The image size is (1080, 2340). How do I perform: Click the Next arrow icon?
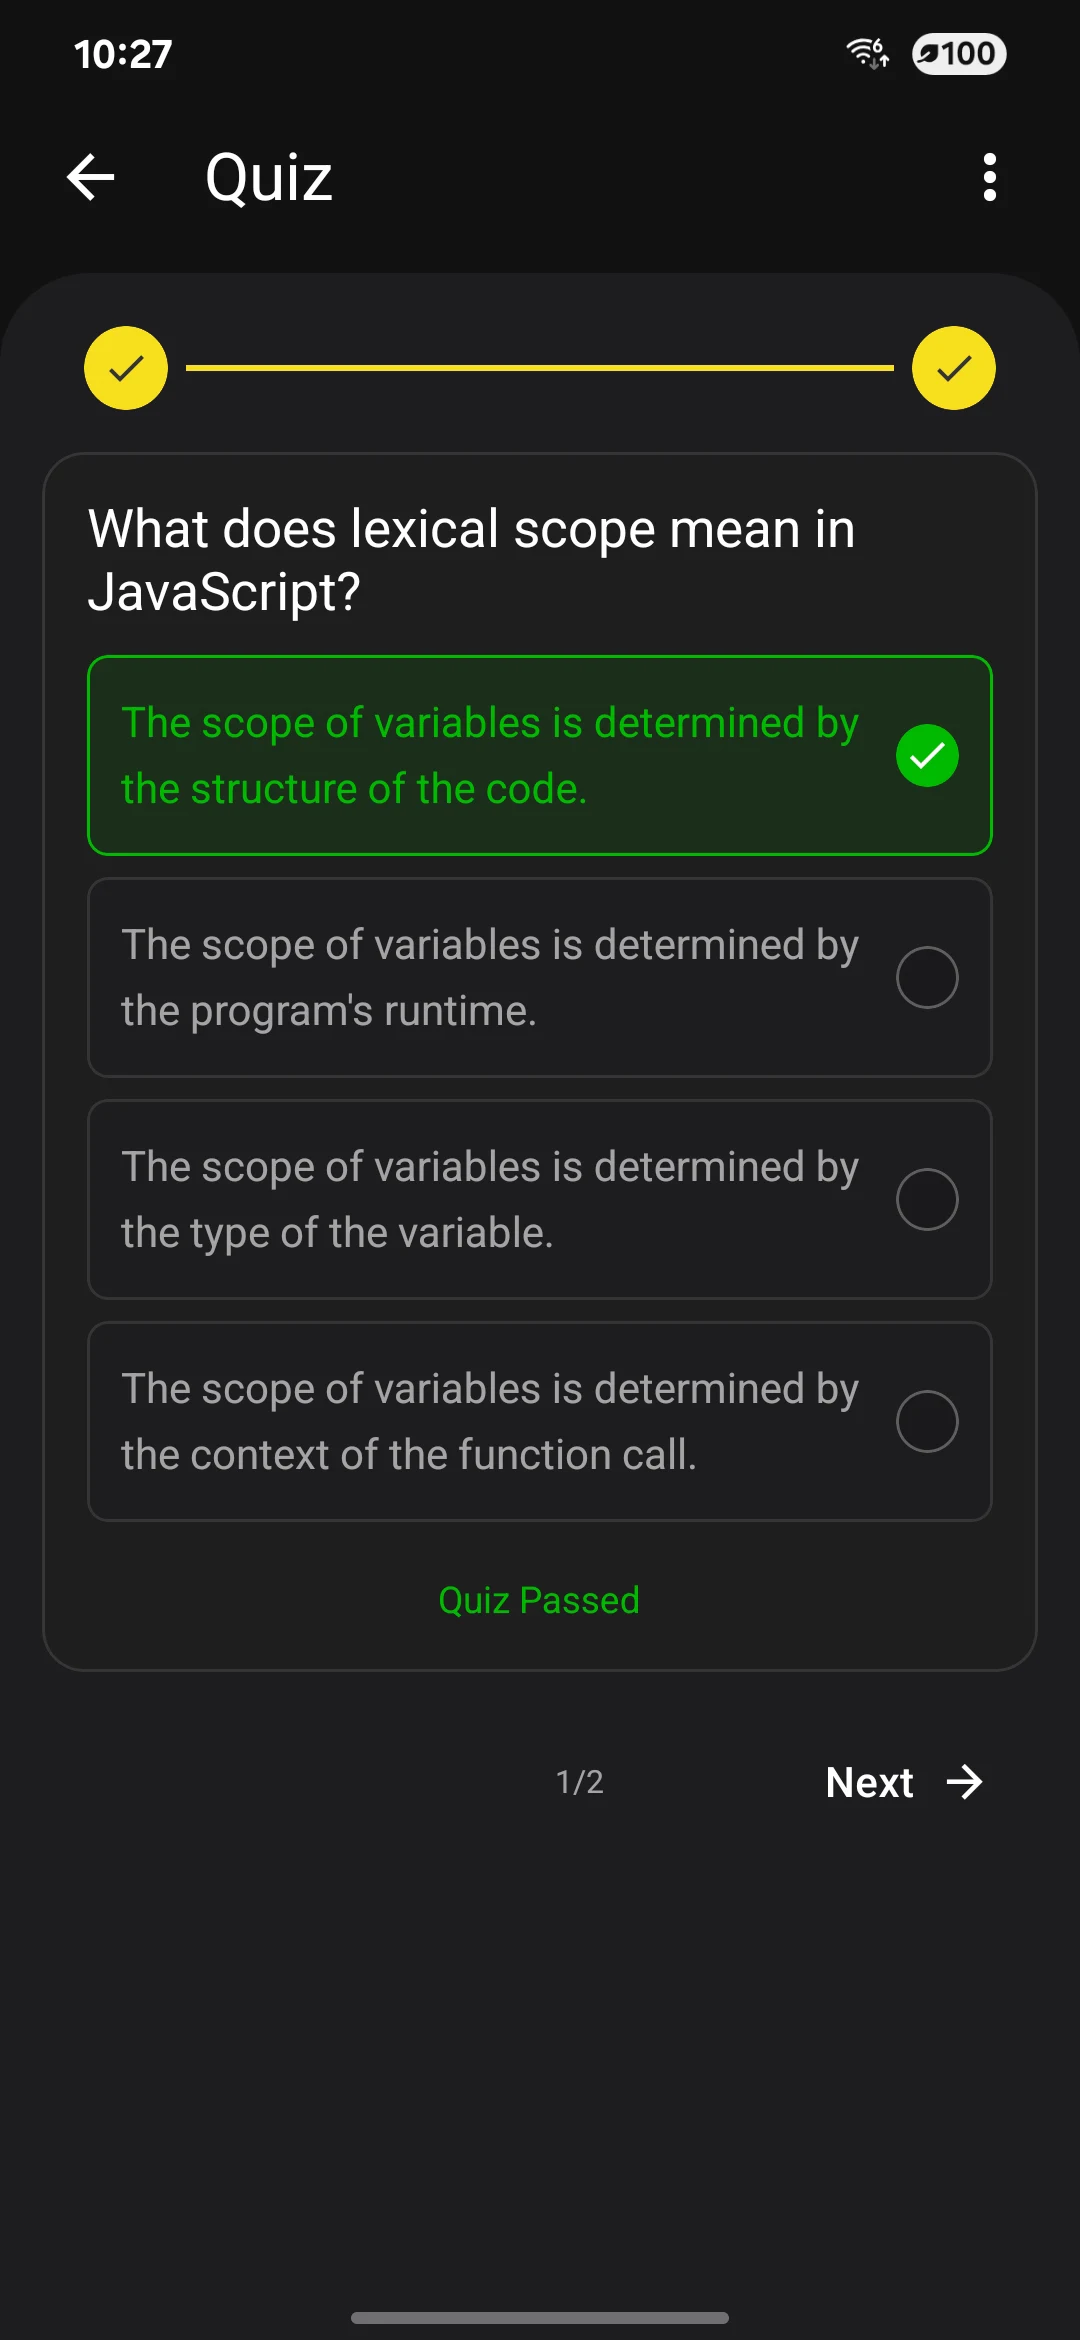pos(963,1781)
